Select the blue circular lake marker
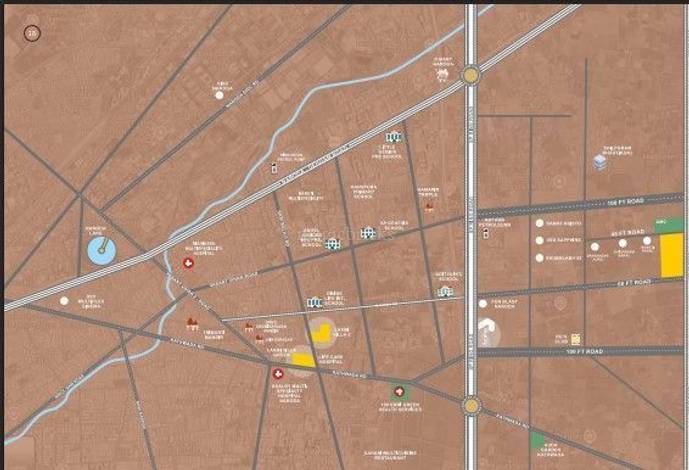 [x=101, y=250]
